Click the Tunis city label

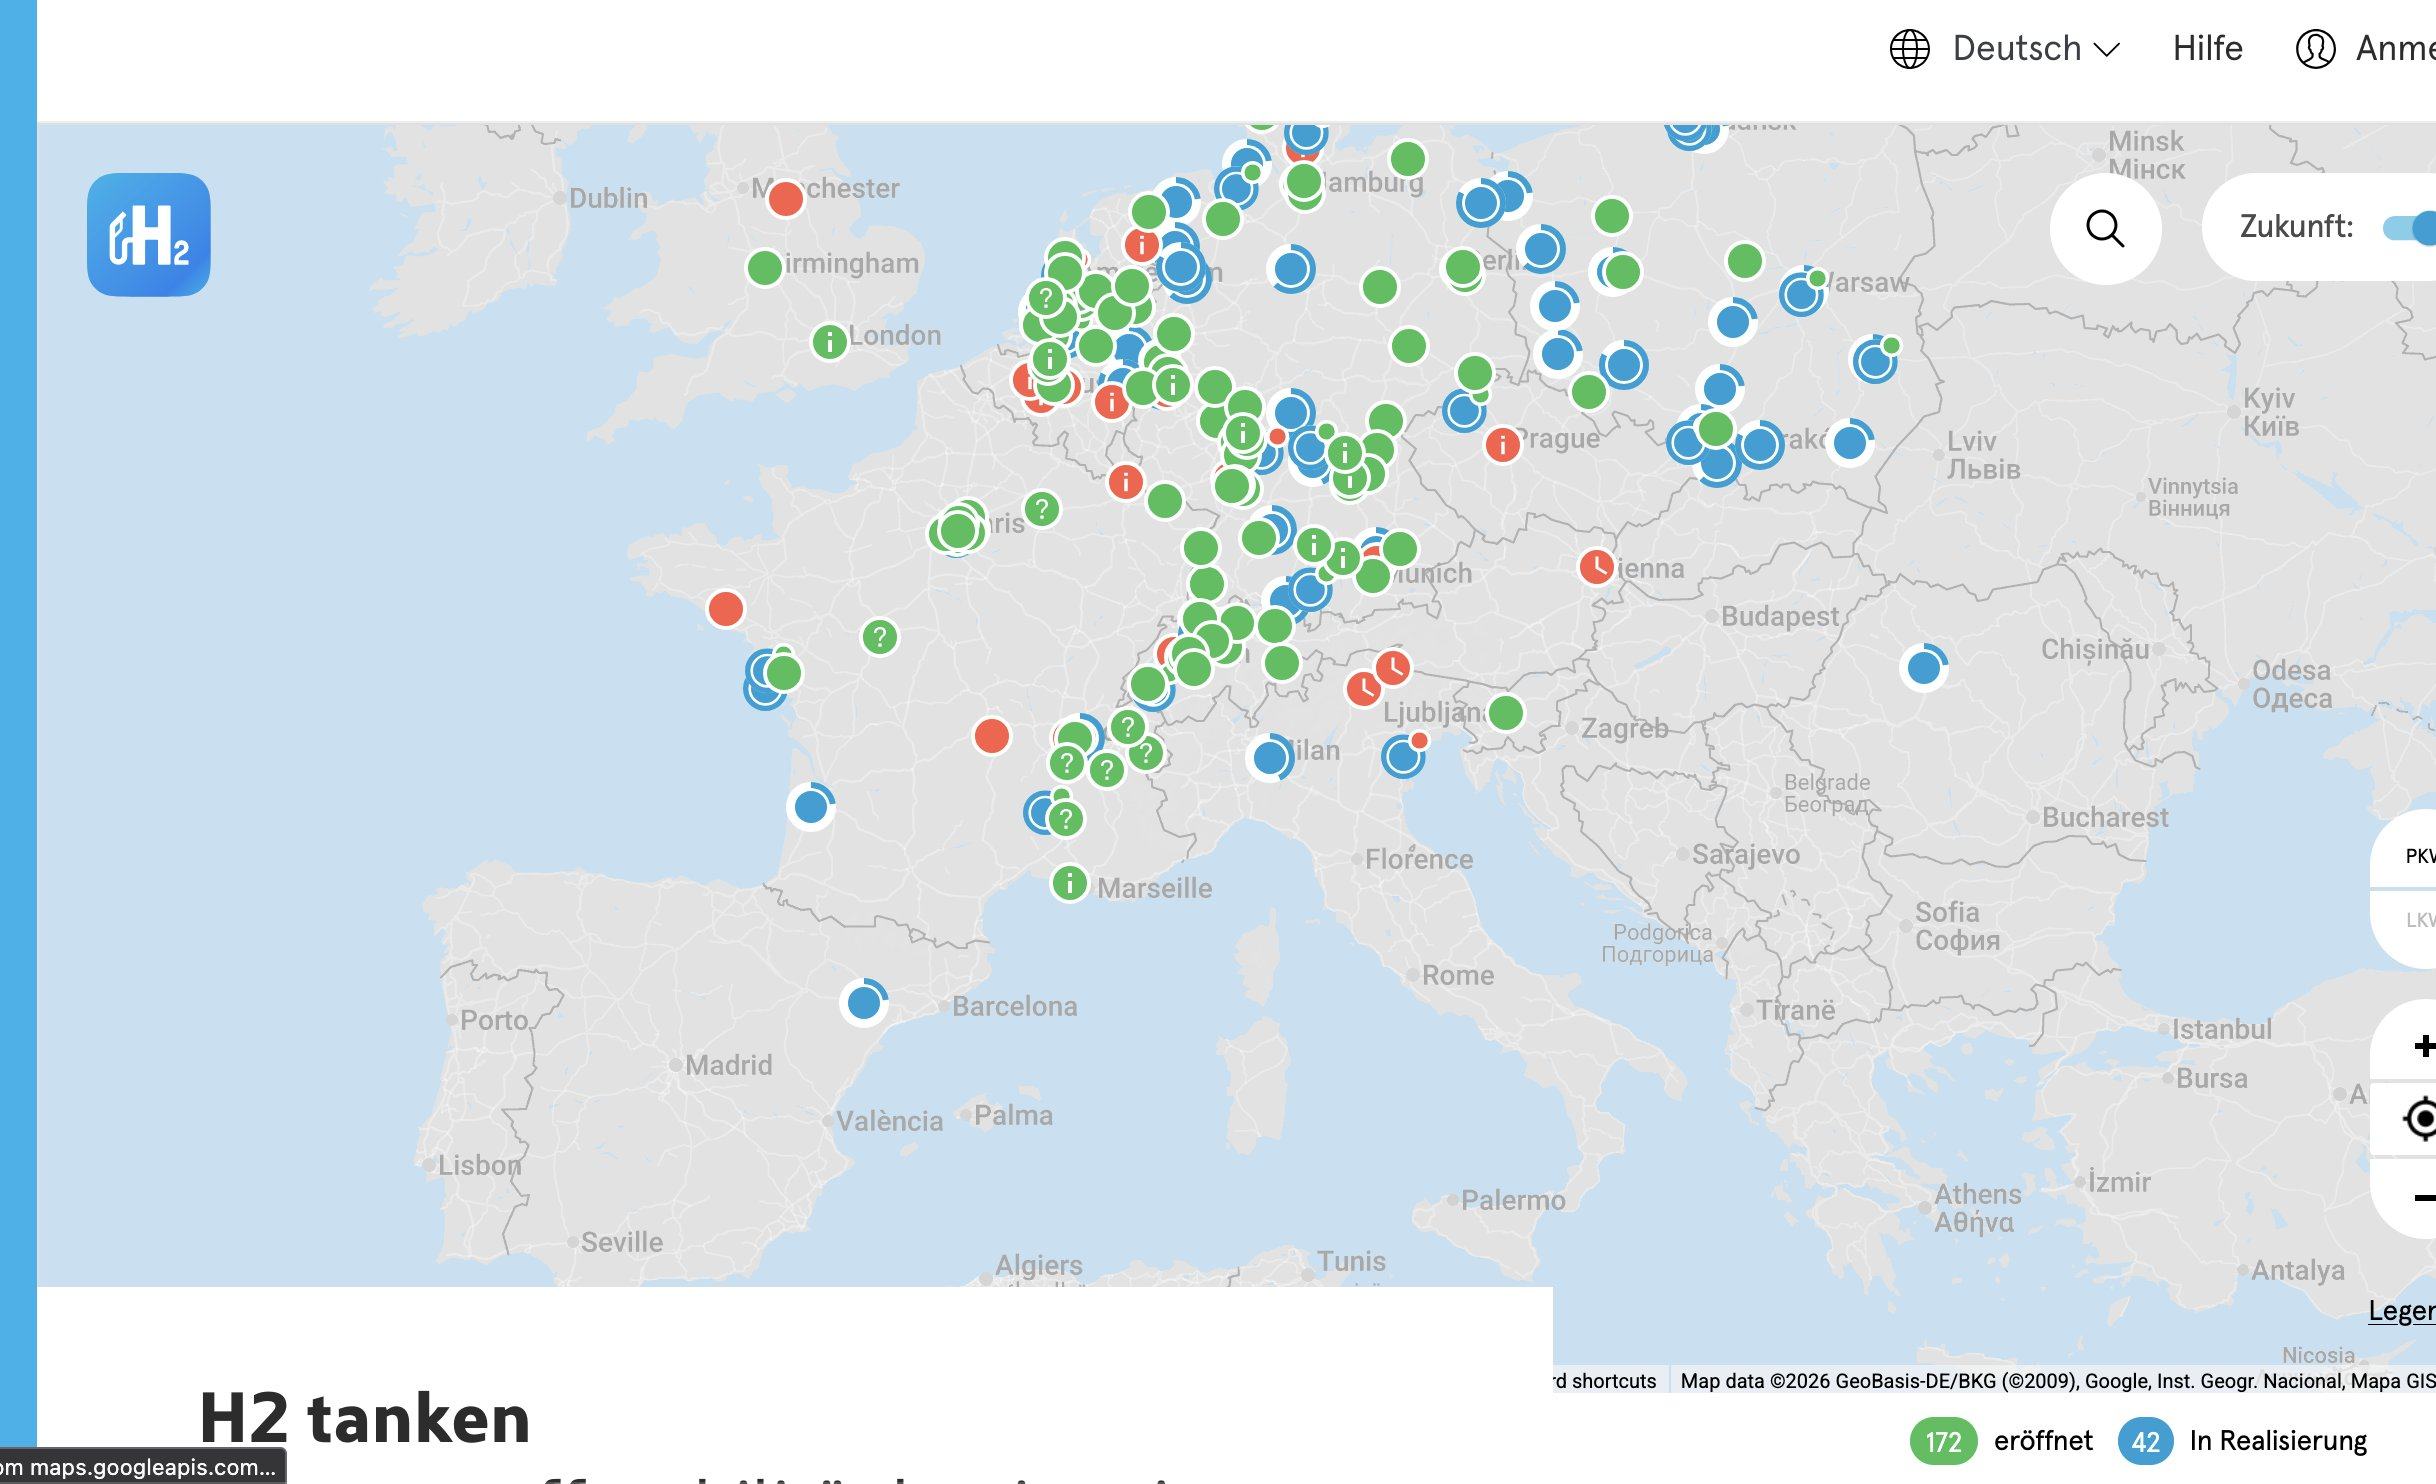point(1351,1261)
